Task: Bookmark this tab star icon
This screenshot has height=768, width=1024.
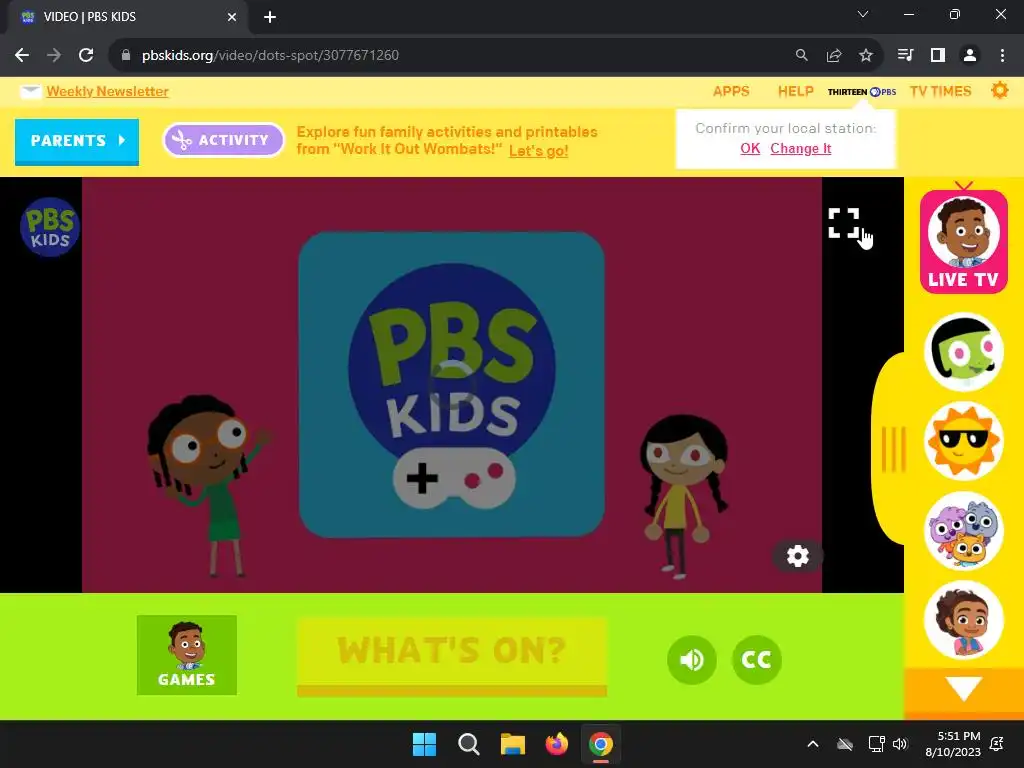Action: [x=865, y=55]
